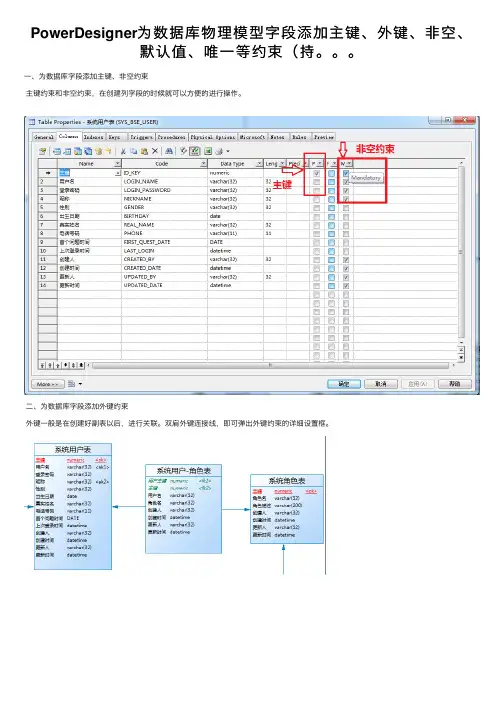Toggle the F box for PHONE row
This screenshot has width=504, height=713.
pos(332,234)
